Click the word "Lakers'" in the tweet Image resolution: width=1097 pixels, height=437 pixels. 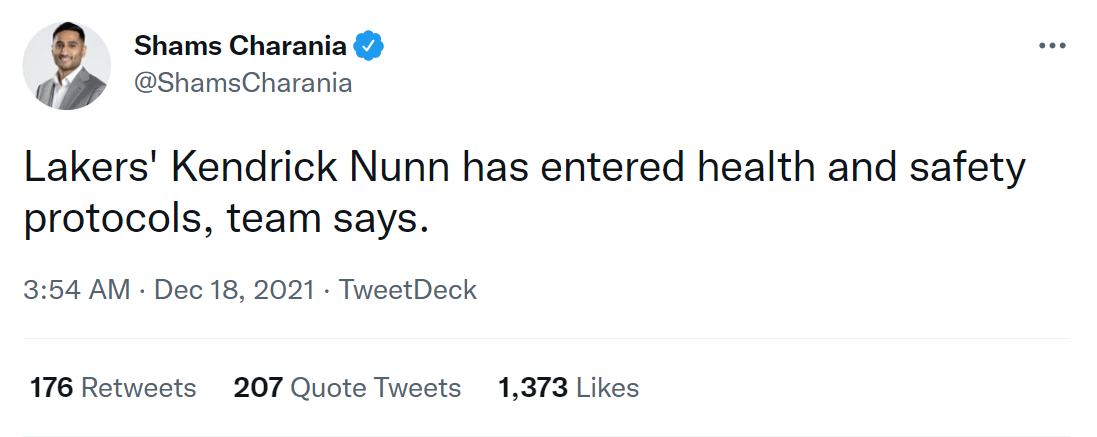click(88, 168)
